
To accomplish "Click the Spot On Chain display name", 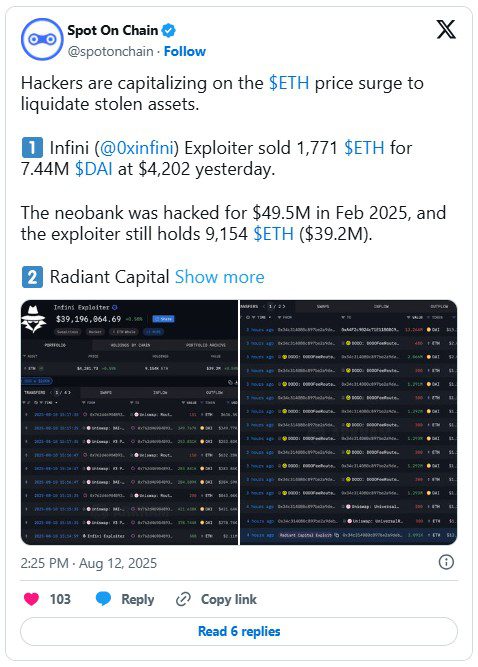I will point(113,30).
